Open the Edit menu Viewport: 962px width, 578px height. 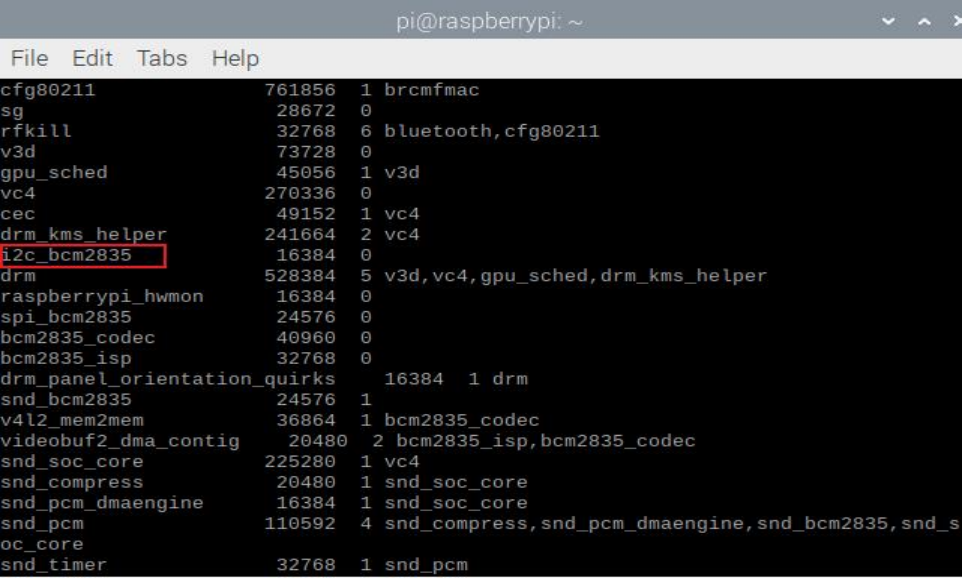pos(92,58)
